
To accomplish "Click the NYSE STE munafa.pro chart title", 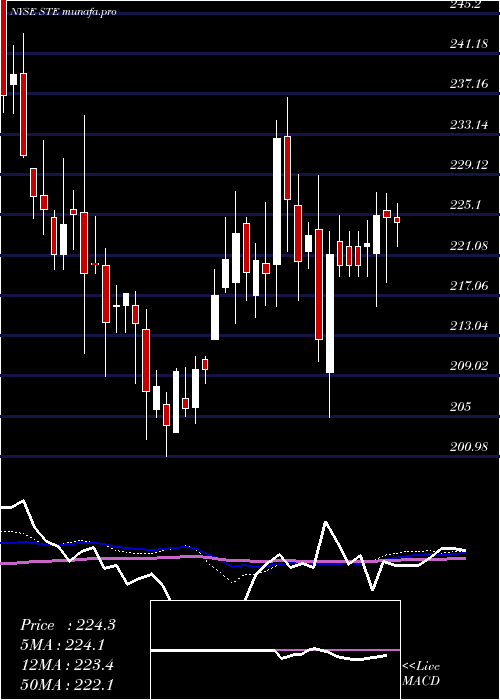I will click(x=62, y=12).
